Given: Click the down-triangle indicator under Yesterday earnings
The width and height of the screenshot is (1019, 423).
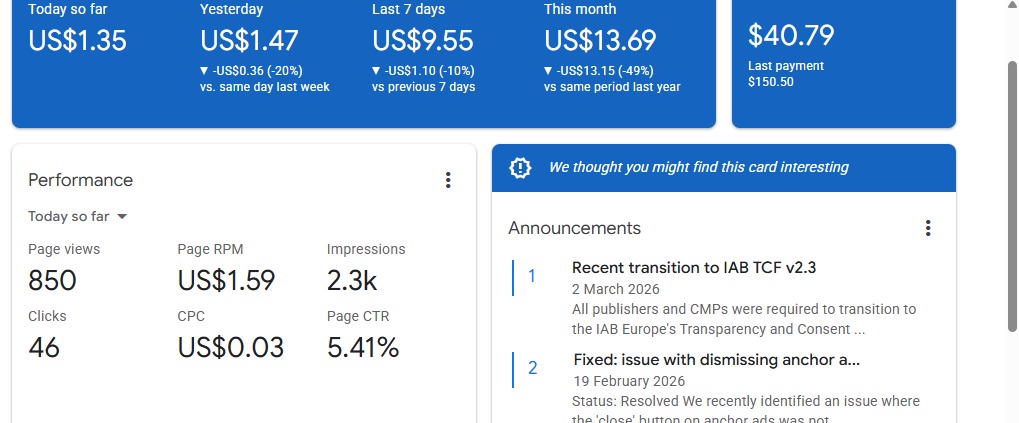Looking at the screenshot, I should pyautogui.click(x=205, y=71).
